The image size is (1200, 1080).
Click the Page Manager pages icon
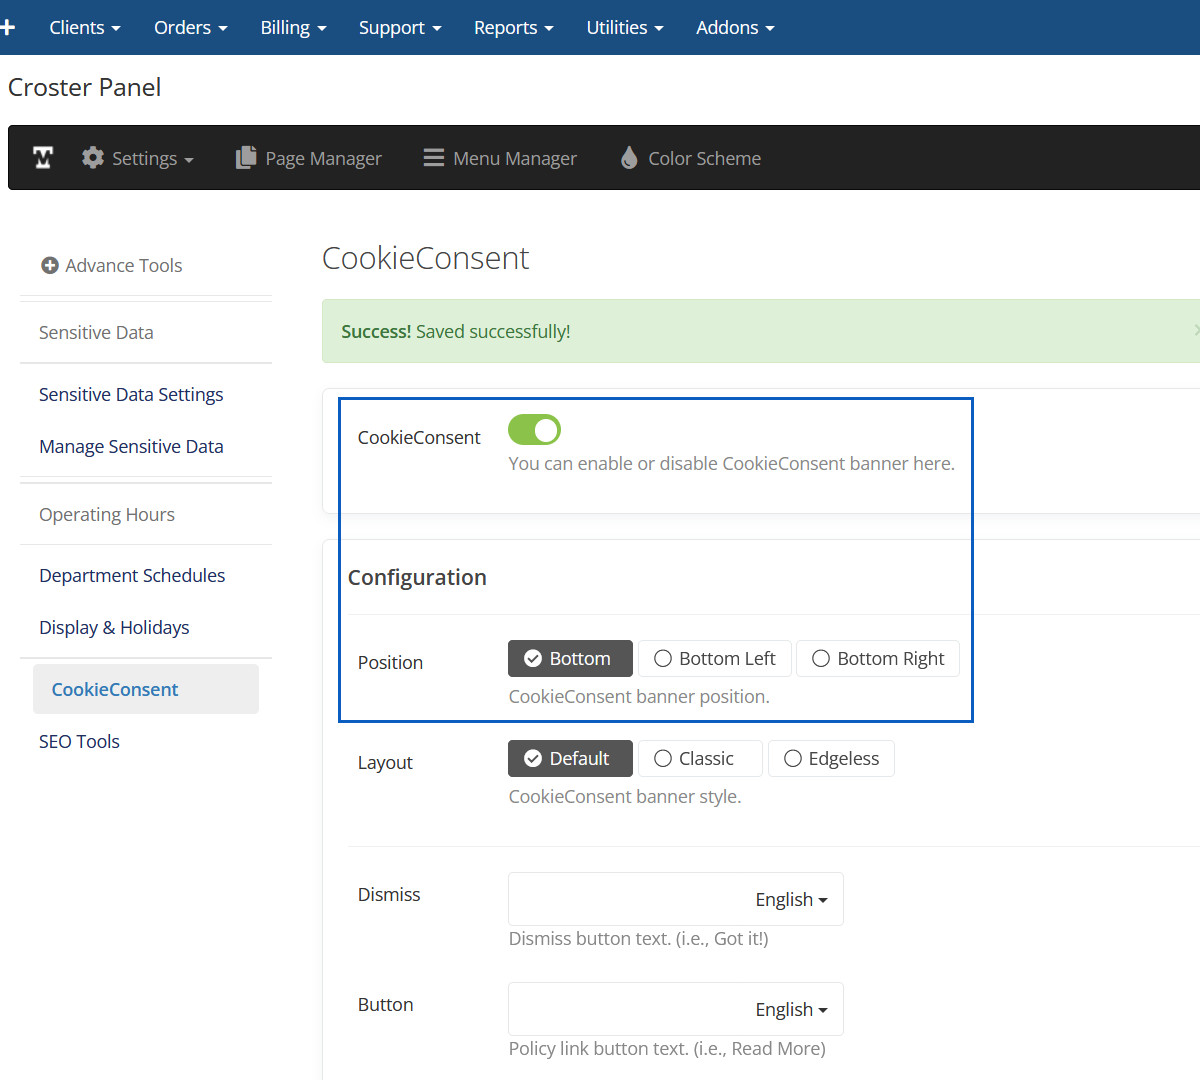tap(246, 158)
